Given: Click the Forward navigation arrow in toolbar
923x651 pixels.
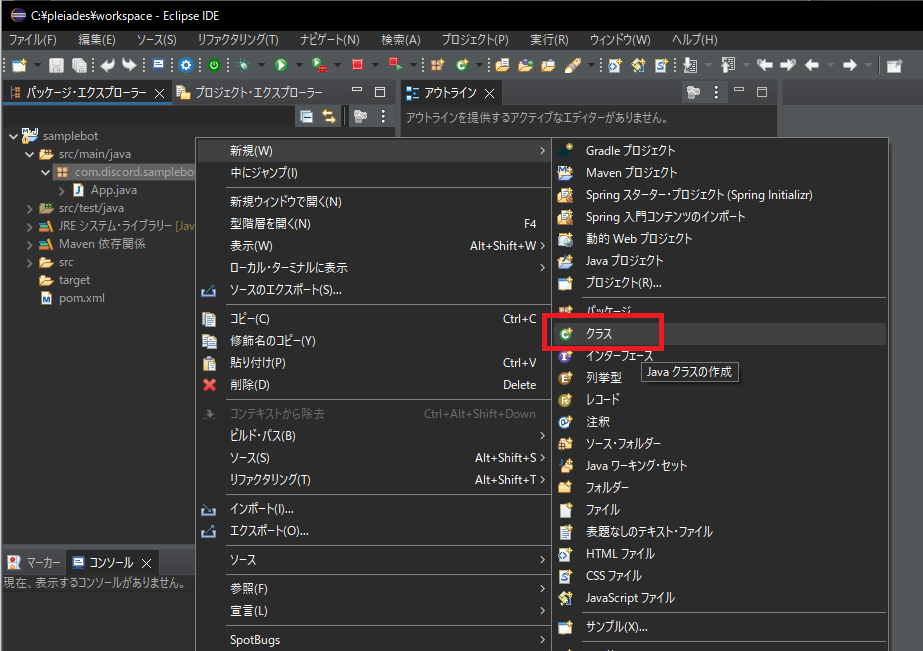Looking at the screenshot, I should coord(849,65).
